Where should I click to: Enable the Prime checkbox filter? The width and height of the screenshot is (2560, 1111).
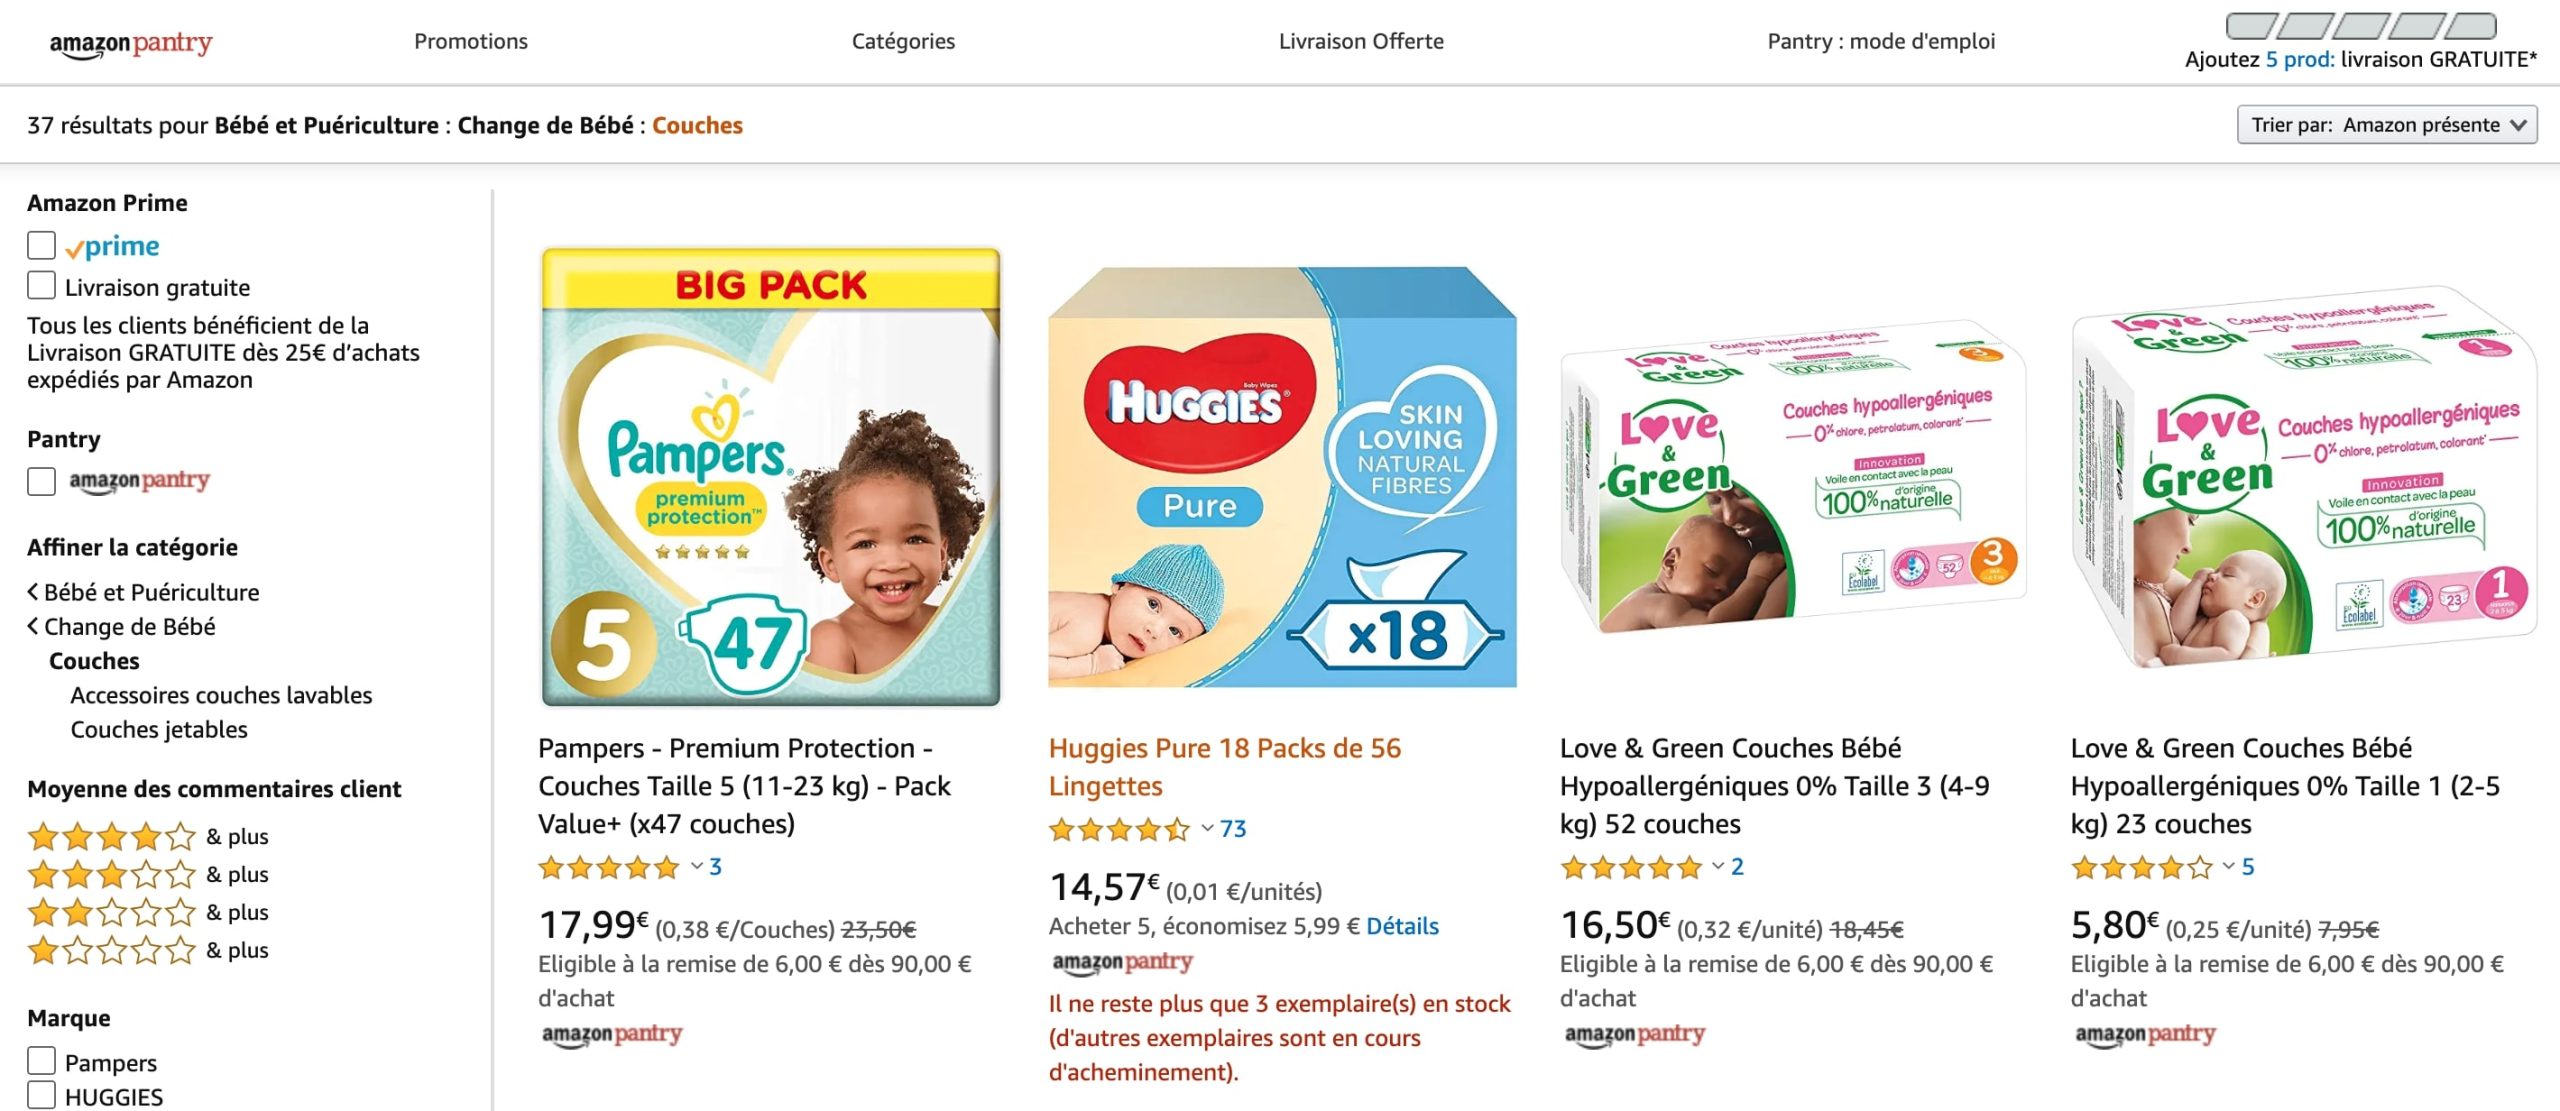41,245
